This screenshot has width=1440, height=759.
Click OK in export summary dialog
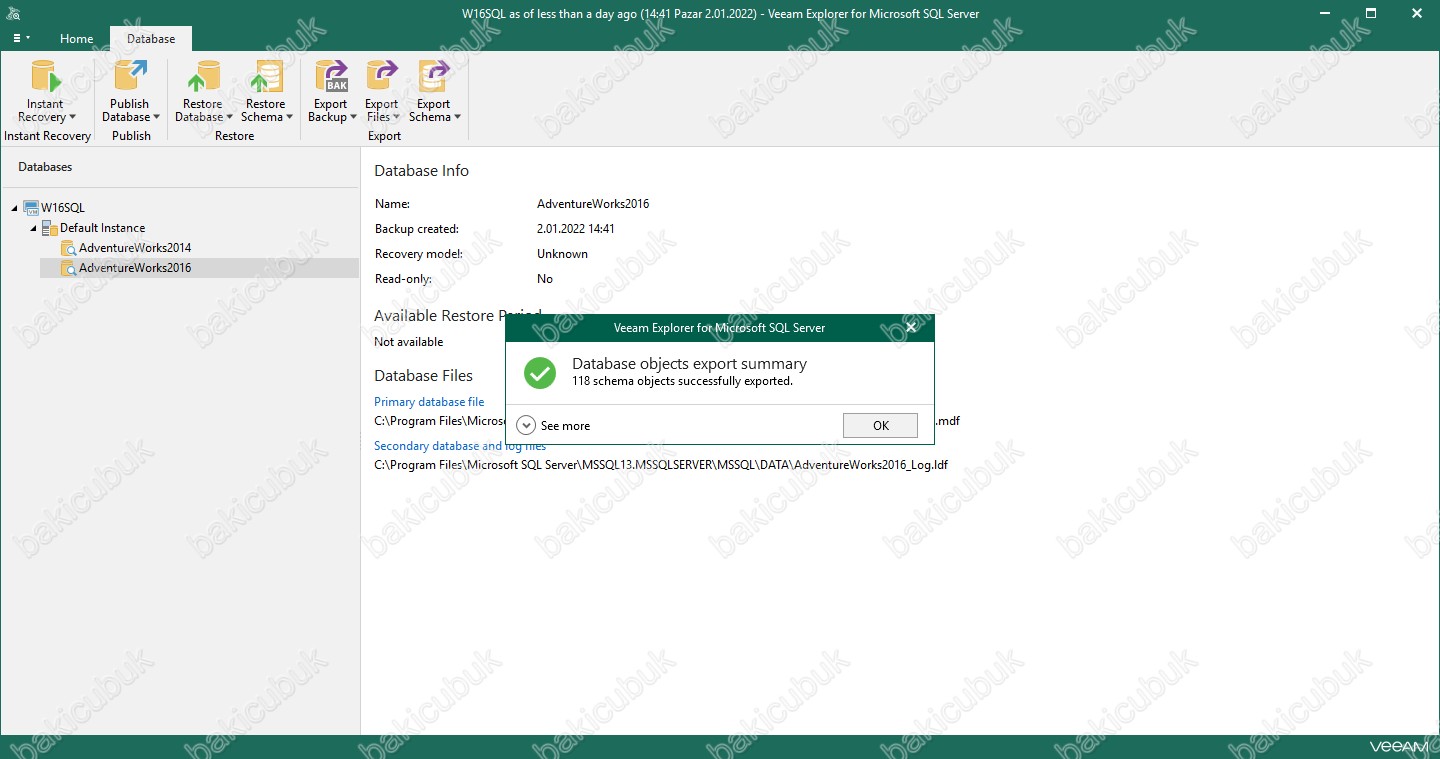pos(880,425)
